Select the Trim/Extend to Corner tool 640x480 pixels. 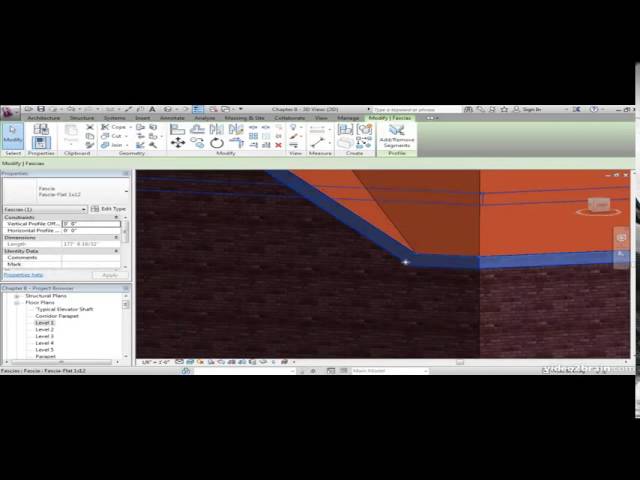pos(236,143)
